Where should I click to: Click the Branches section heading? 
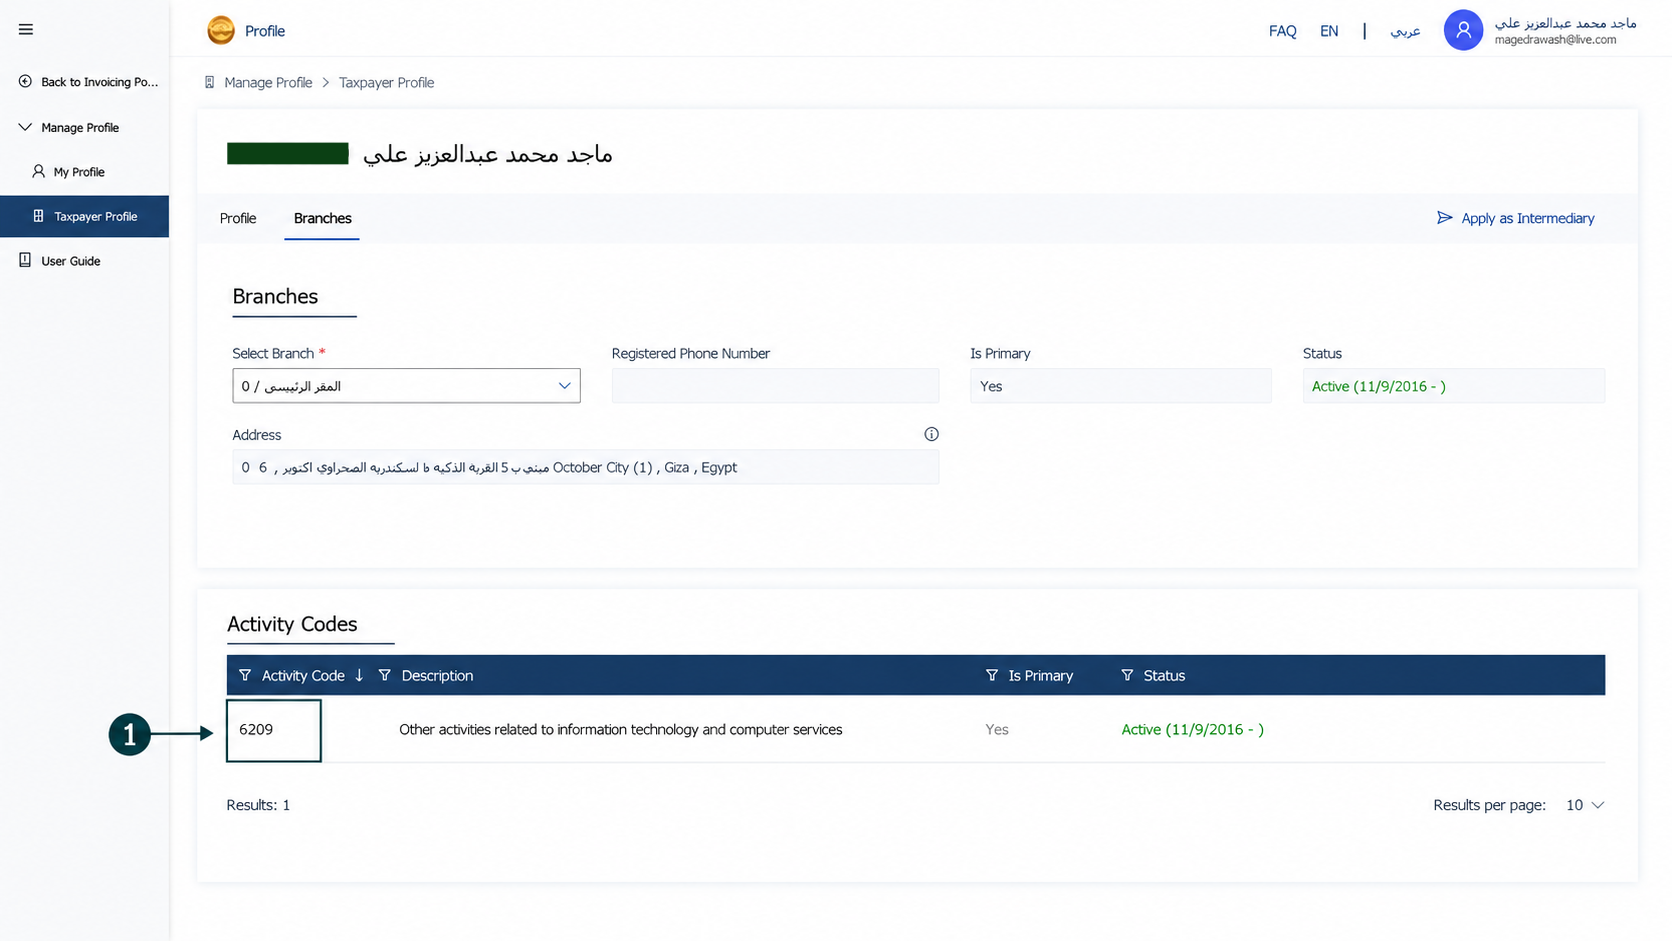coord(275,296)
